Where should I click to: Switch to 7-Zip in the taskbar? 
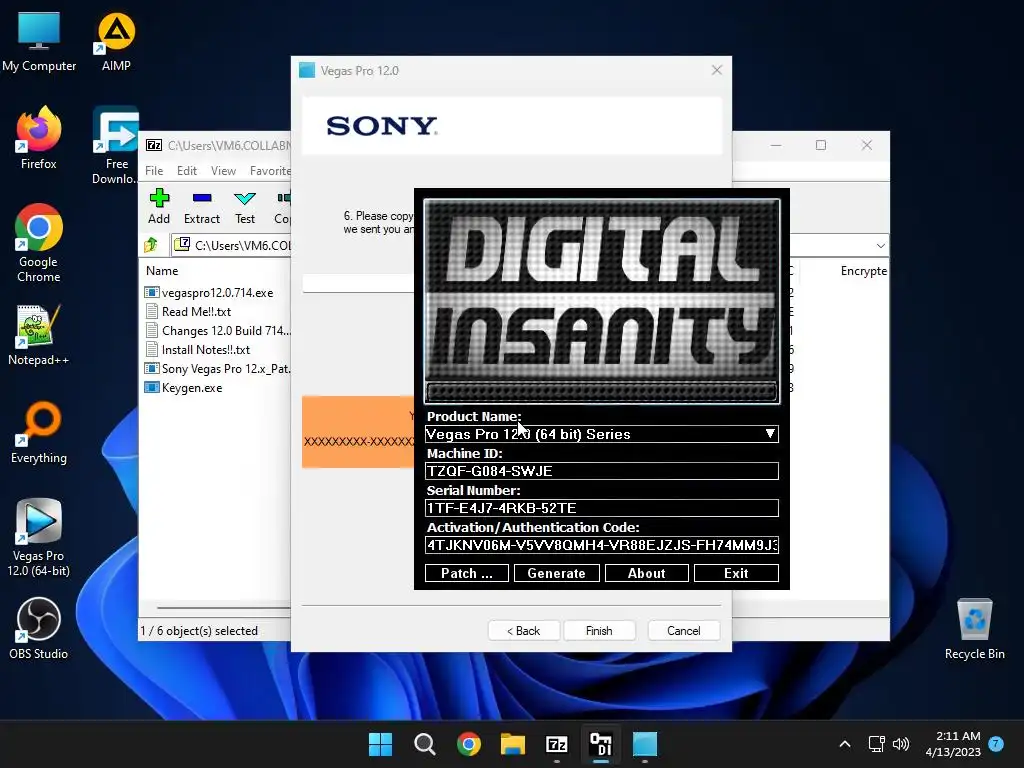556,744
